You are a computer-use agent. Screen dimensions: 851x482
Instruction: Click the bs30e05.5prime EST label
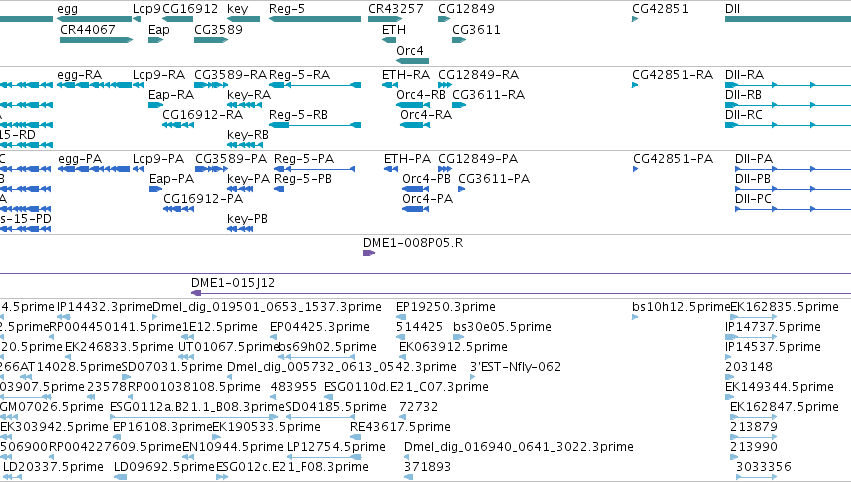click(503, 327)
